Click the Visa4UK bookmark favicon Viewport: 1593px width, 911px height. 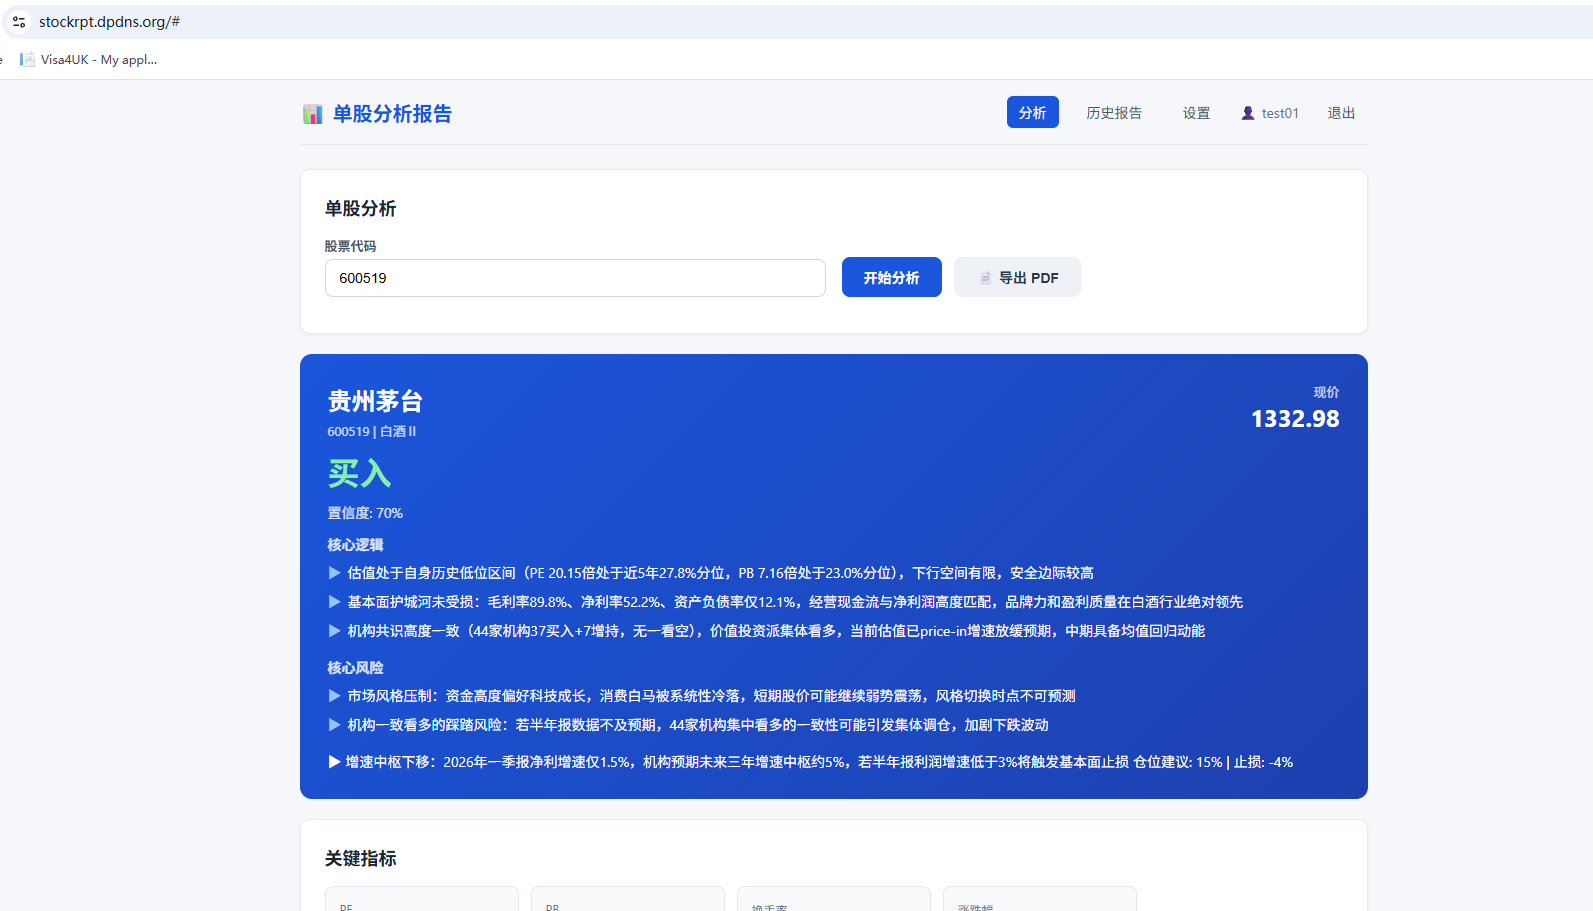(27, 60)
